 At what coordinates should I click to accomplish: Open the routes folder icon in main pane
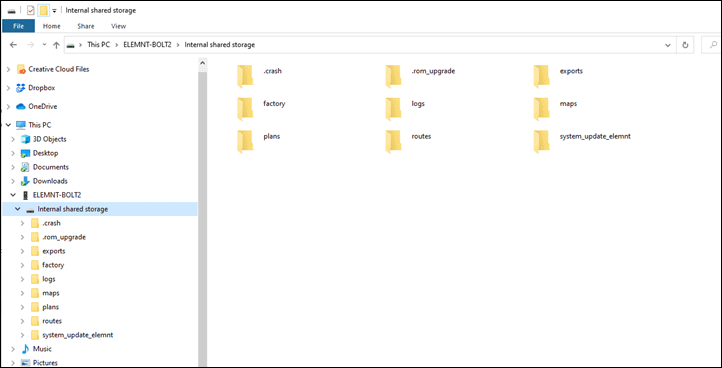tap(393, 141)
